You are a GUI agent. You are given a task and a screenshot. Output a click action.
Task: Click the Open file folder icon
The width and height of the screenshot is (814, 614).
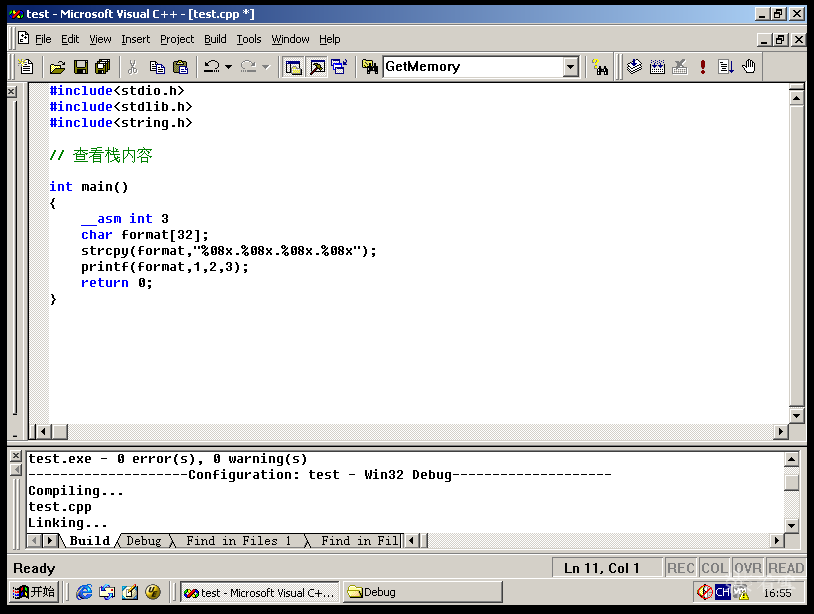[x=57, y=67]
